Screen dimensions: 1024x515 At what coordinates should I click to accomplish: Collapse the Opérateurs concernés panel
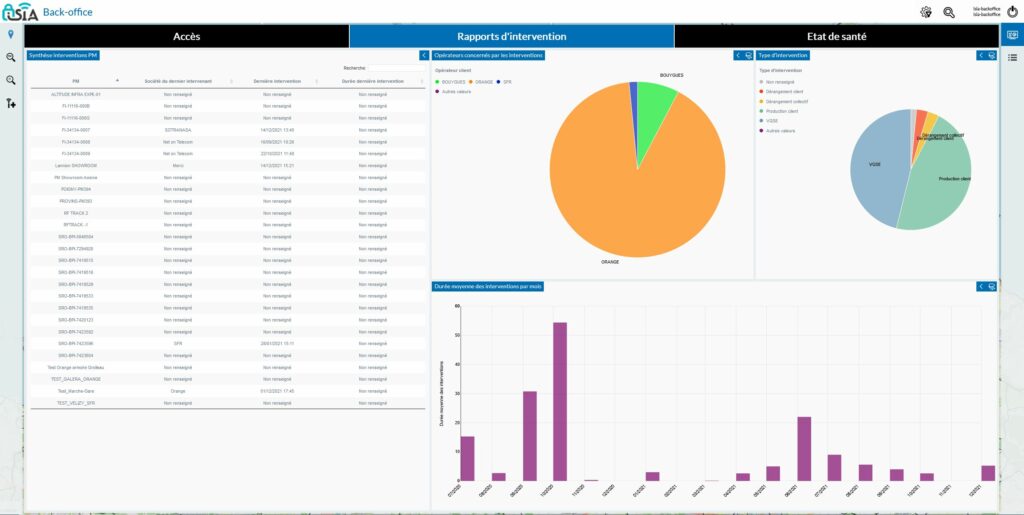point(738,55)
